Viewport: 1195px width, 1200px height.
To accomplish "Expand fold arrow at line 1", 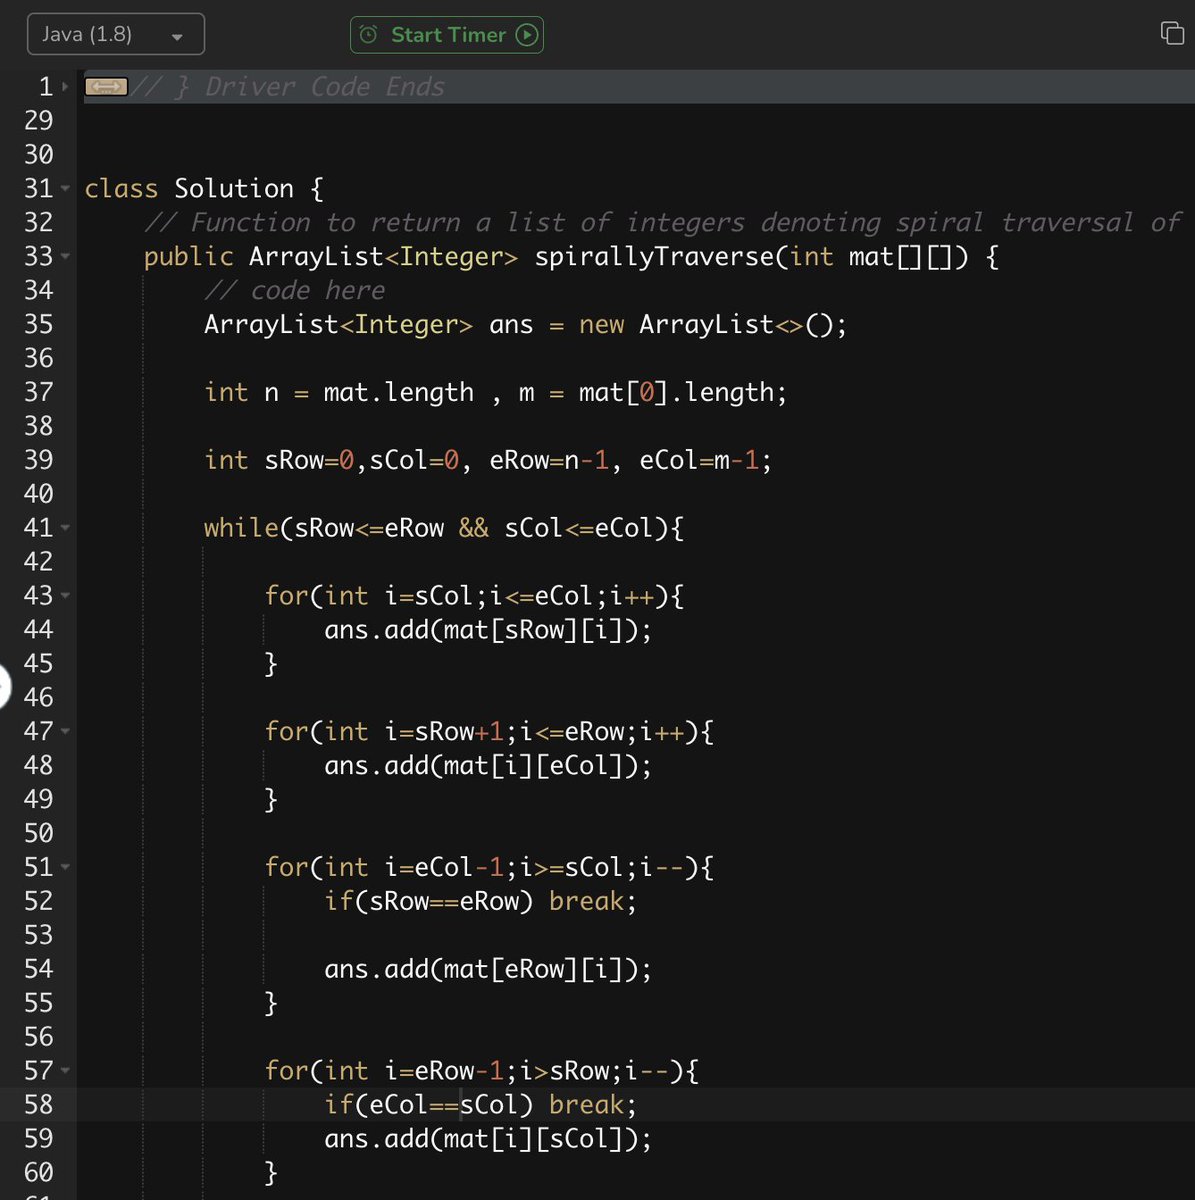I will click(66, 87).
